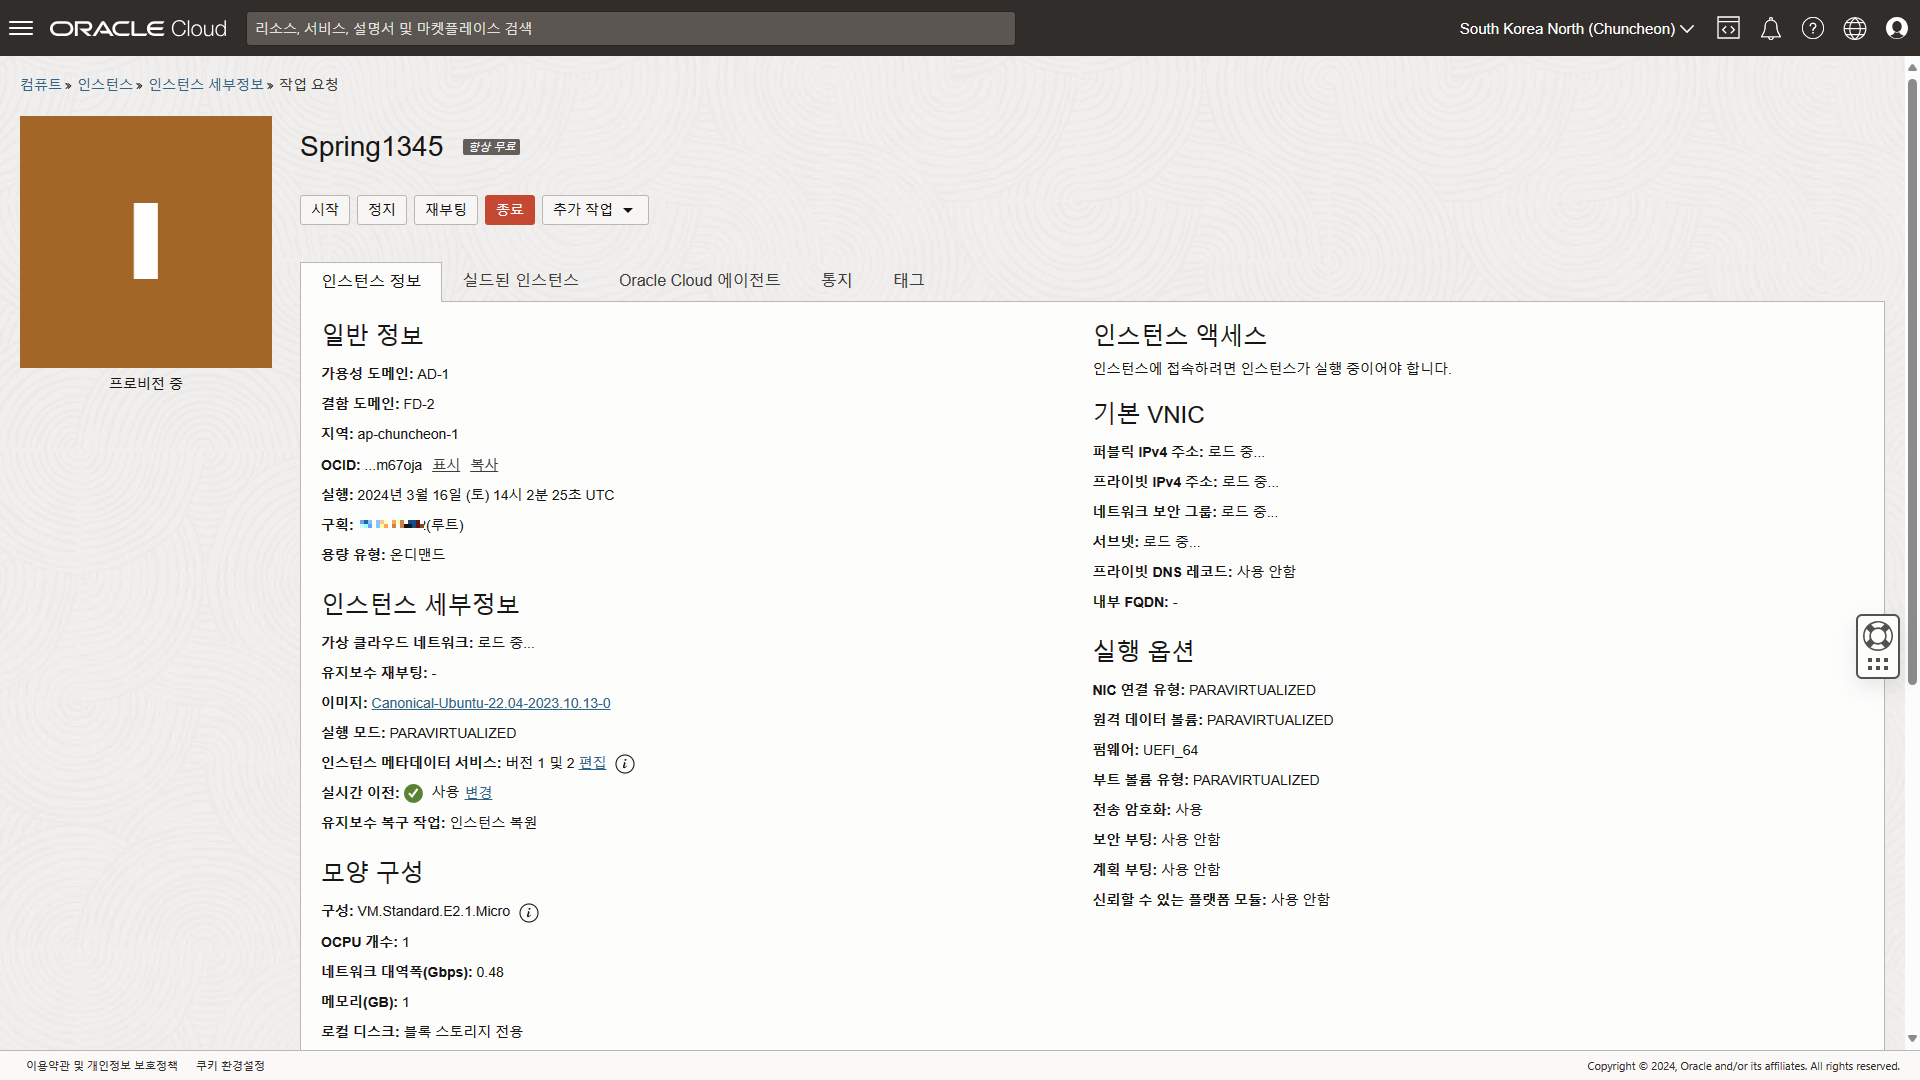Click the search bar for resources
This screenshot has height=1080, width=1920.
click(x=630, y=28)
